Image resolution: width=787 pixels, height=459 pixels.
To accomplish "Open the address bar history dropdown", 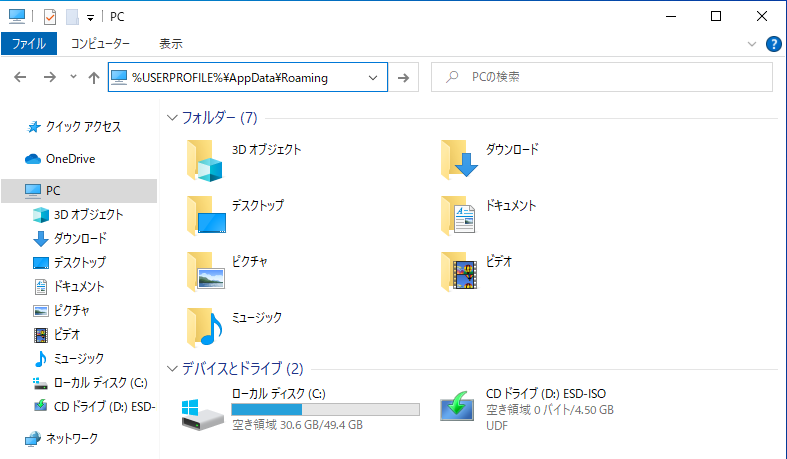I will [x=374, y=77].
